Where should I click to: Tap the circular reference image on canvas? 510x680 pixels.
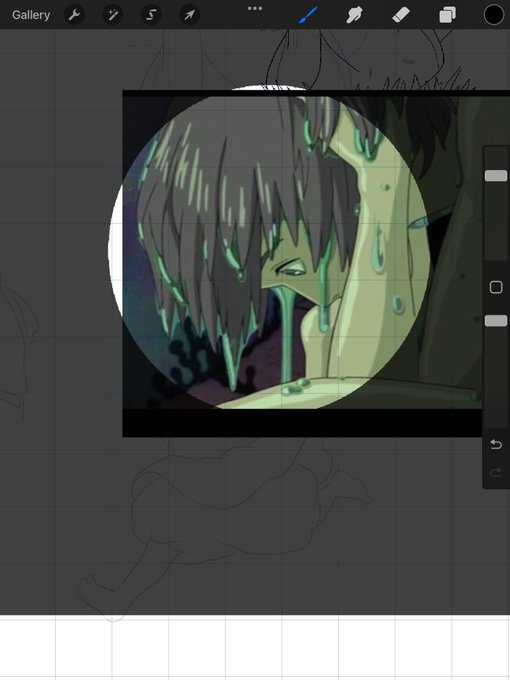pos(269,249)
